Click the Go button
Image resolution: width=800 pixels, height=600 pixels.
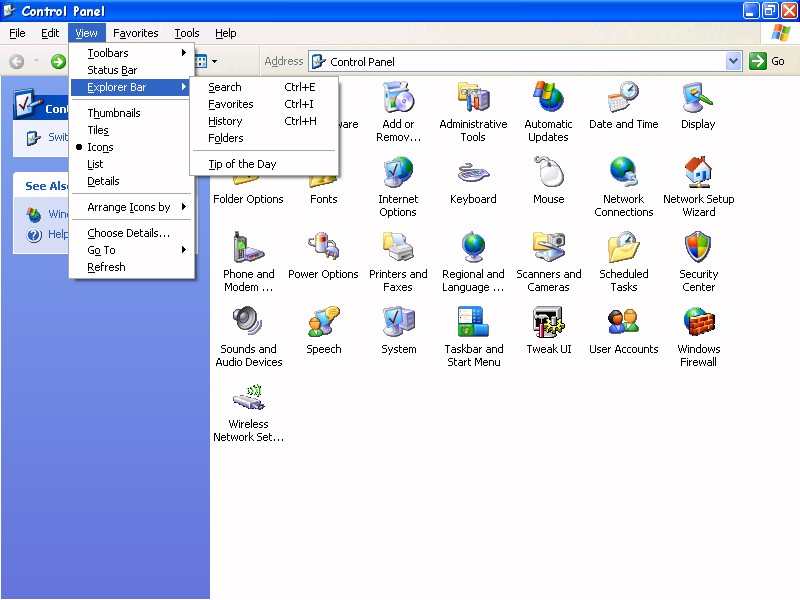click(767, 61)
